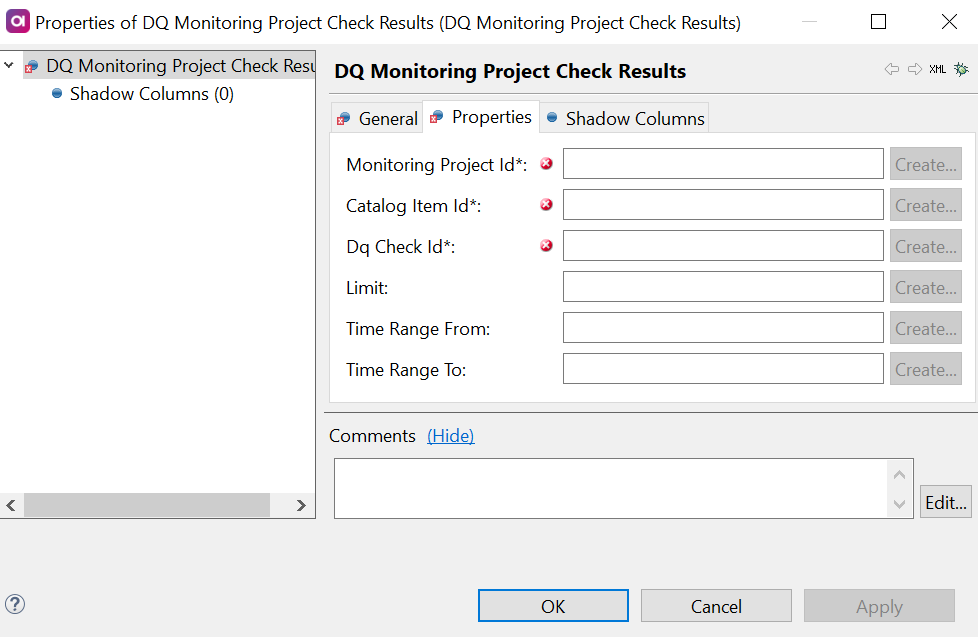Click the green bug debug icon

961,70
